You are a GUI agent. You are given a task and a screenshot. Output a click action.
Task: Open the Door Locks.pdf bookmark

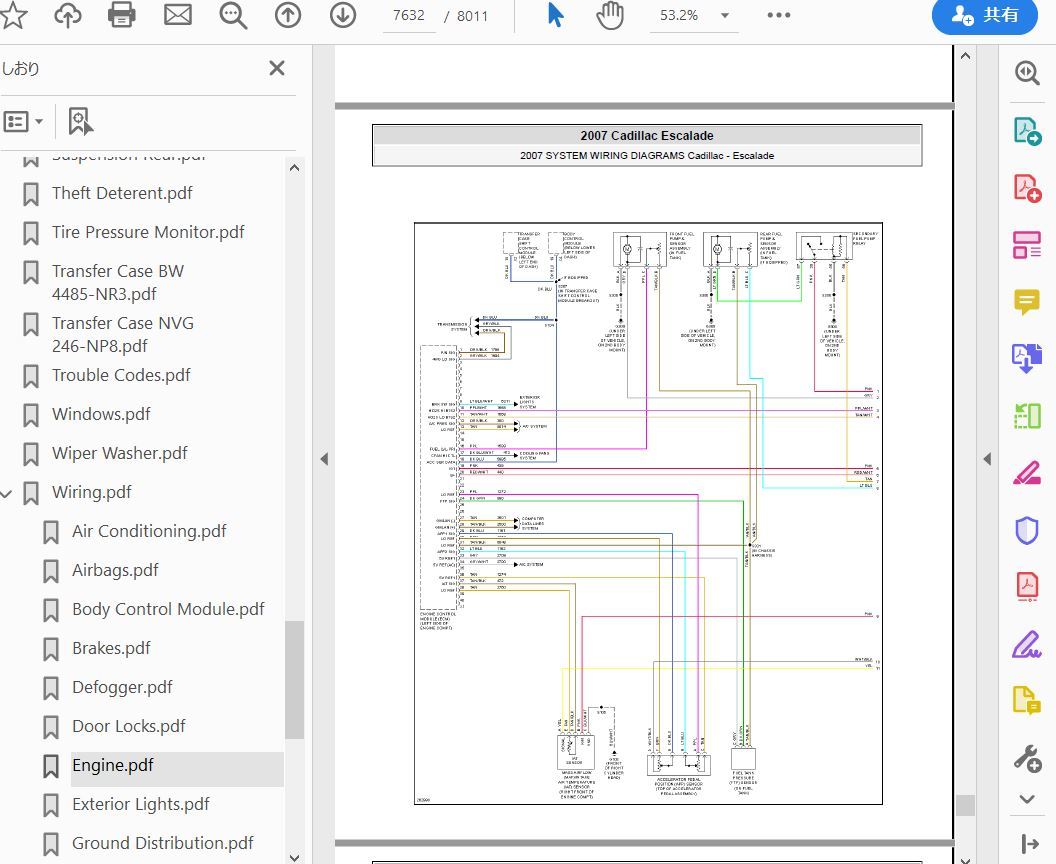129,727
